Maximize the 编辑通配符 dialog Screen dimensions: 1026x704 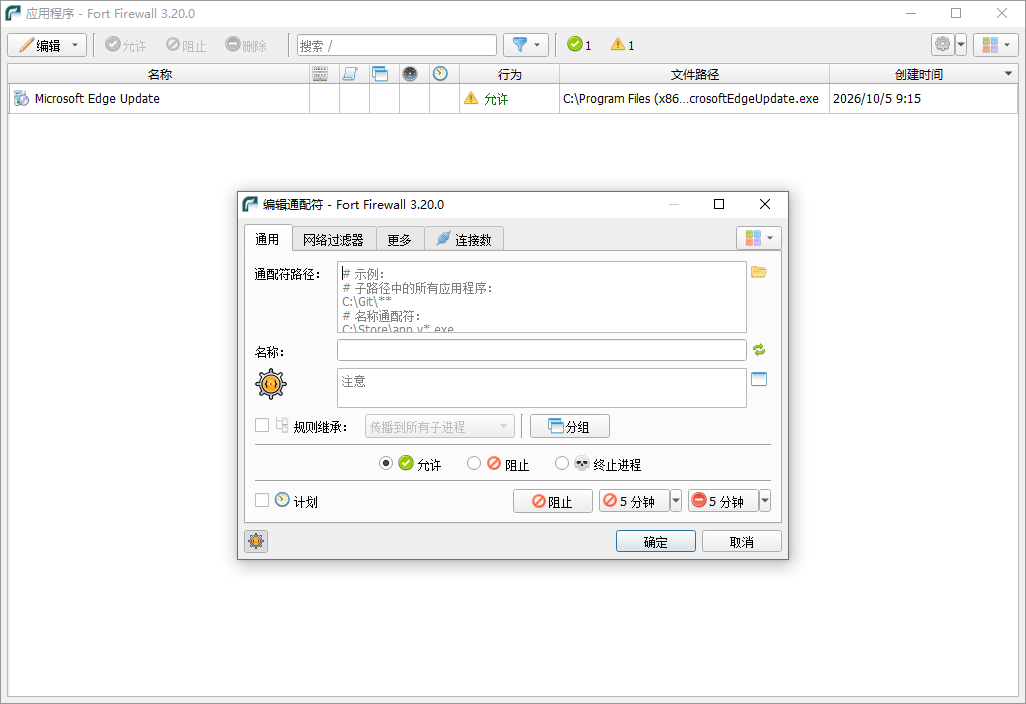pyautogui.click(x=719, y=204)
